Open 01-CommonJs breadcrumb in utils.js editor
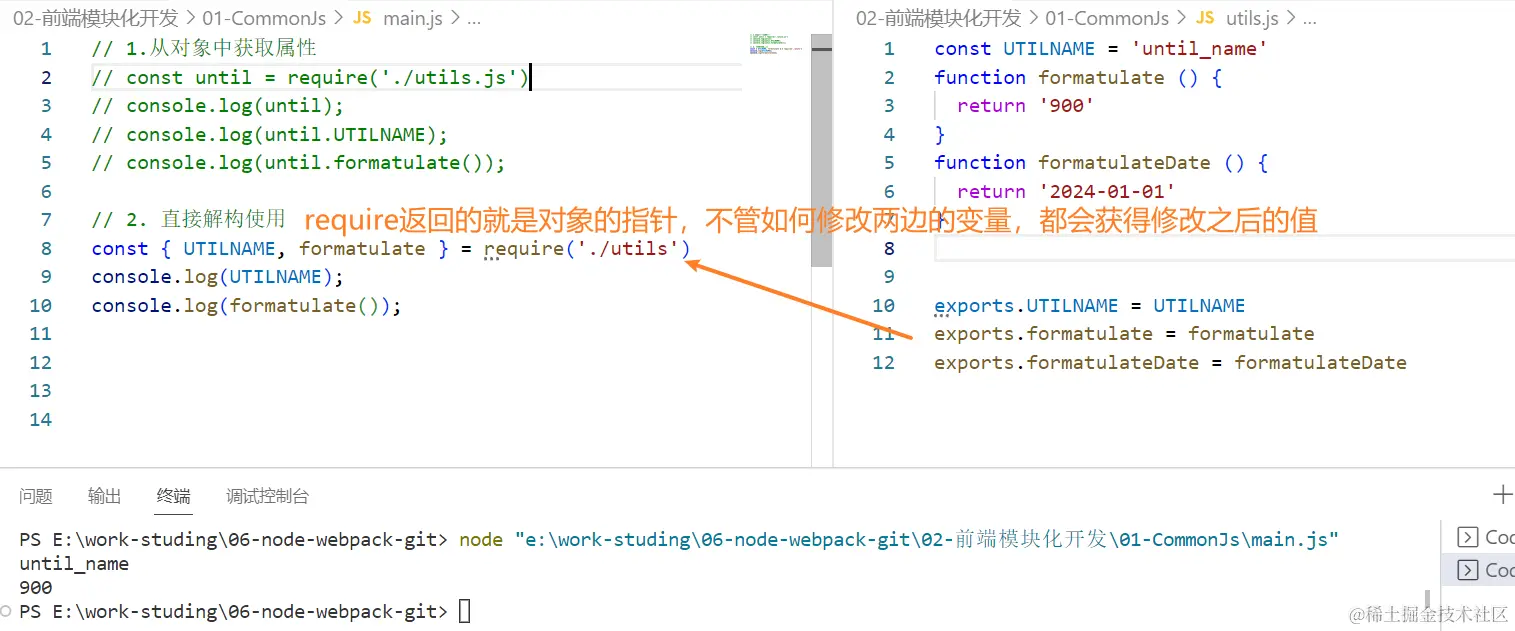 click(1107, 18)
